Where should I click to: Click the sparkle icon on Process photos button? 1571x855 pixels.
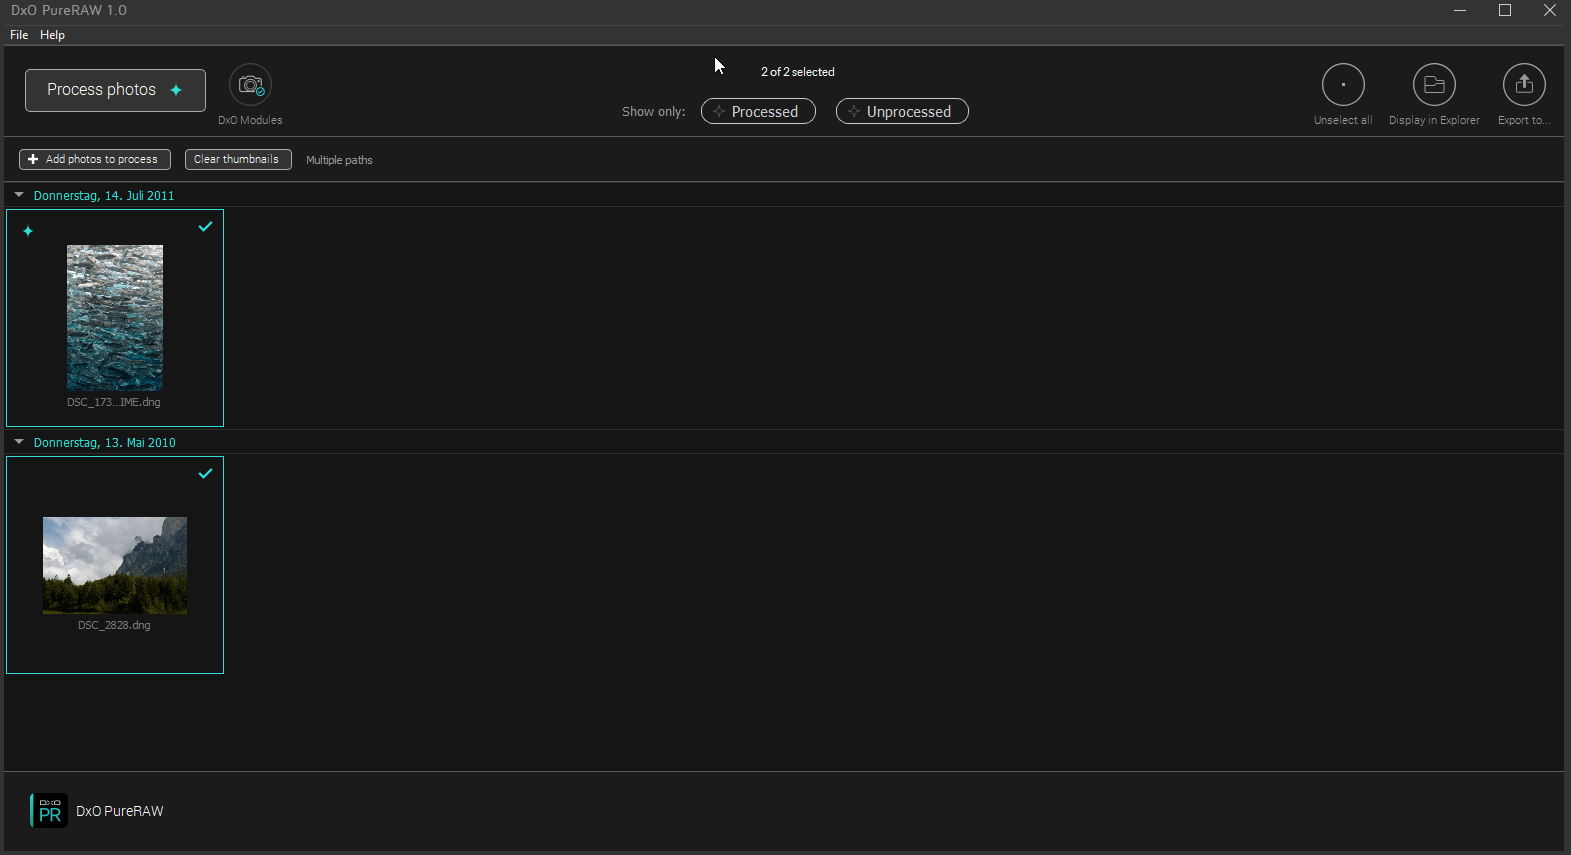[x=176, y=90]
